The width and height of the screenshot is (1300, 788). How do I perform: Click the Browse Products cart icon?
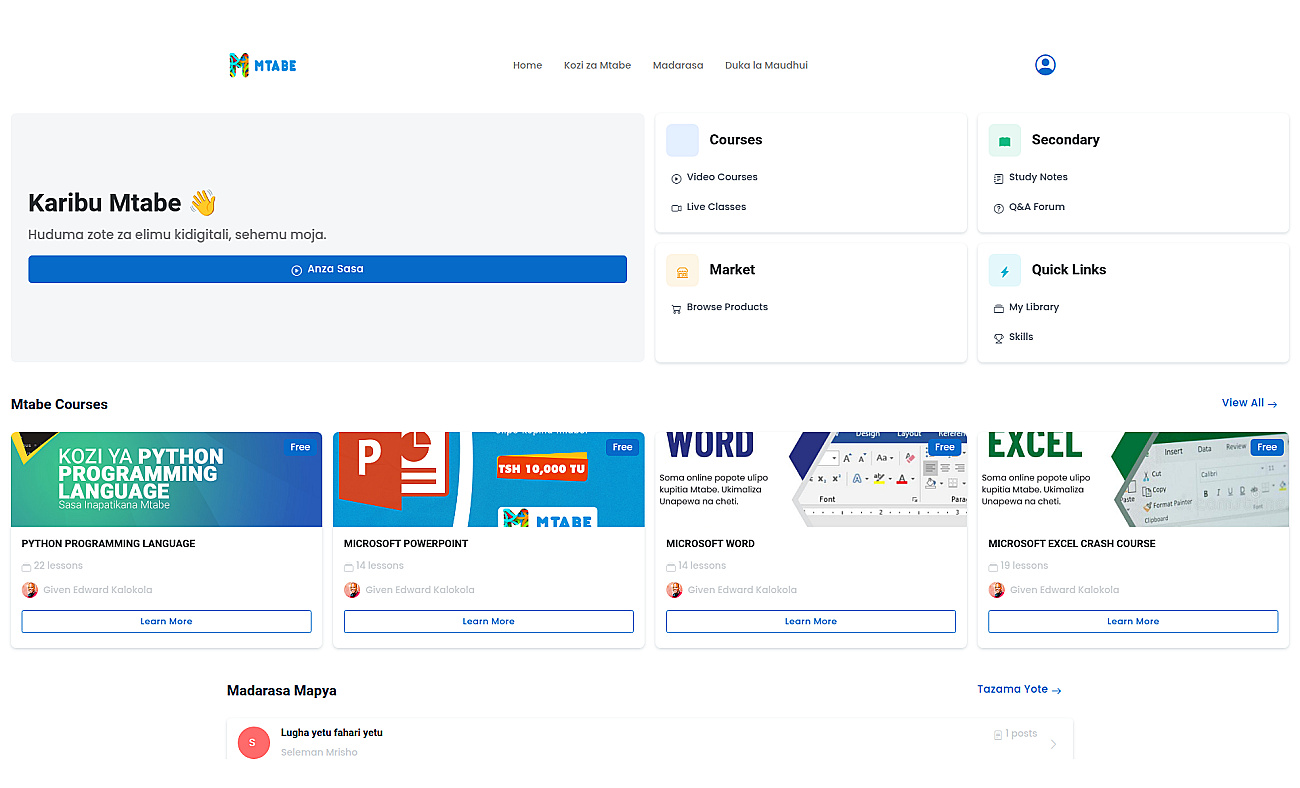pyautogui.click(x=676, y=308)
